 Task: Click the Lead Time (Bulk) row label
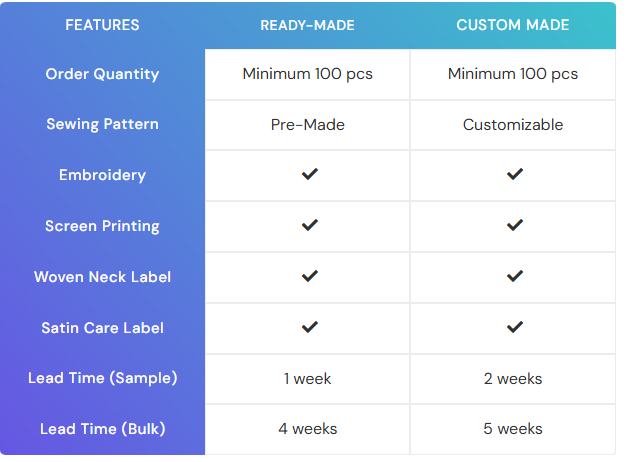[102, 429]
